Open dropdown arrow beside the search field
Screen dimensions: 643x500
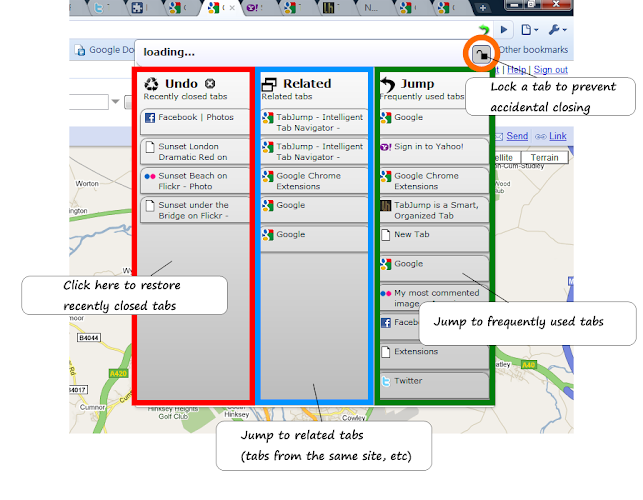point(116,101)
